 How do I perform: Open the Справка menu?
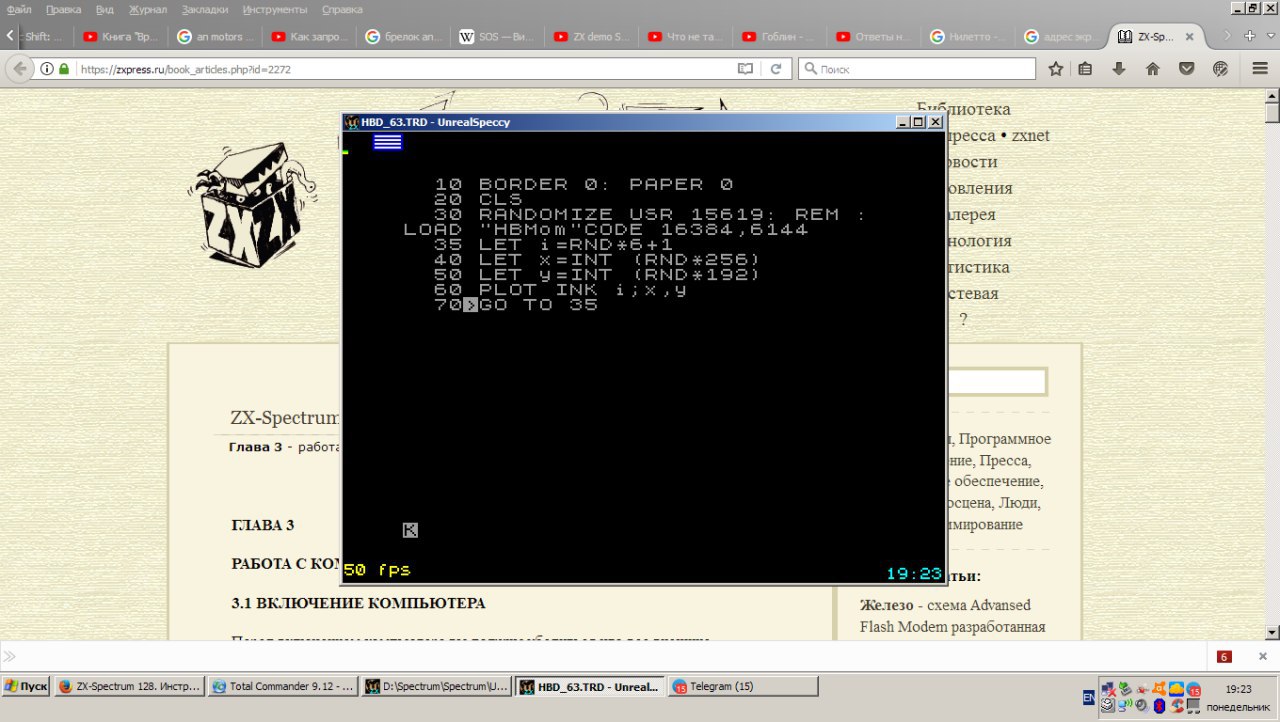(x=343, y=9)
